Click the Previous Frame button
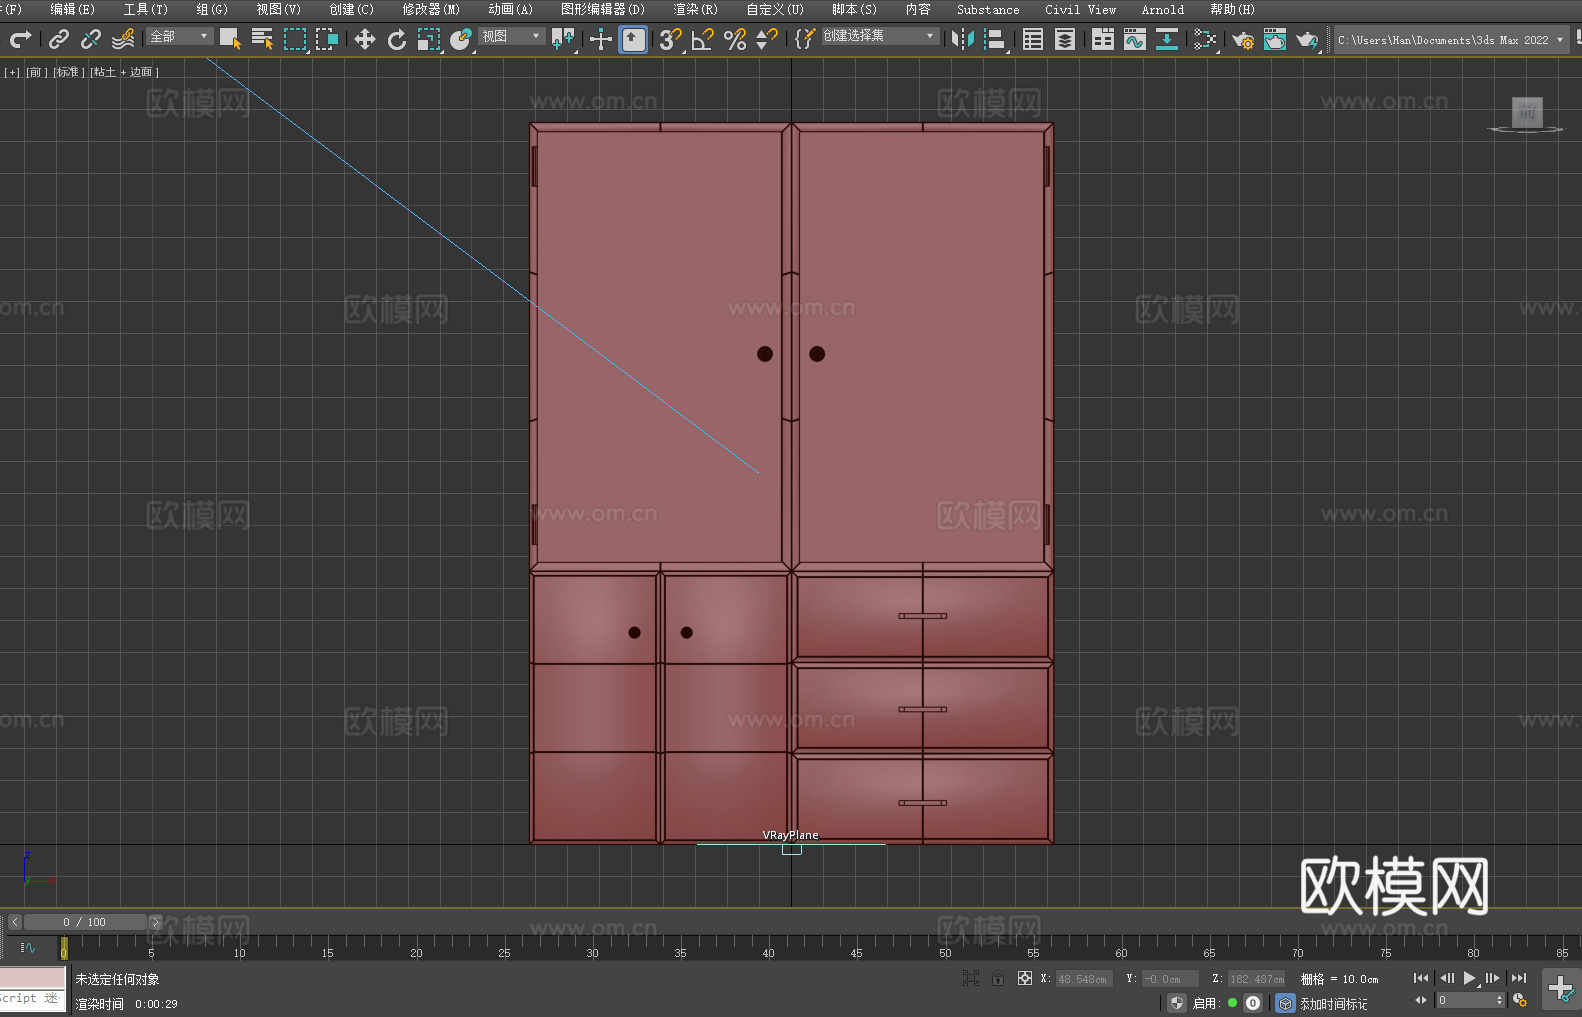 point(1446,978)
